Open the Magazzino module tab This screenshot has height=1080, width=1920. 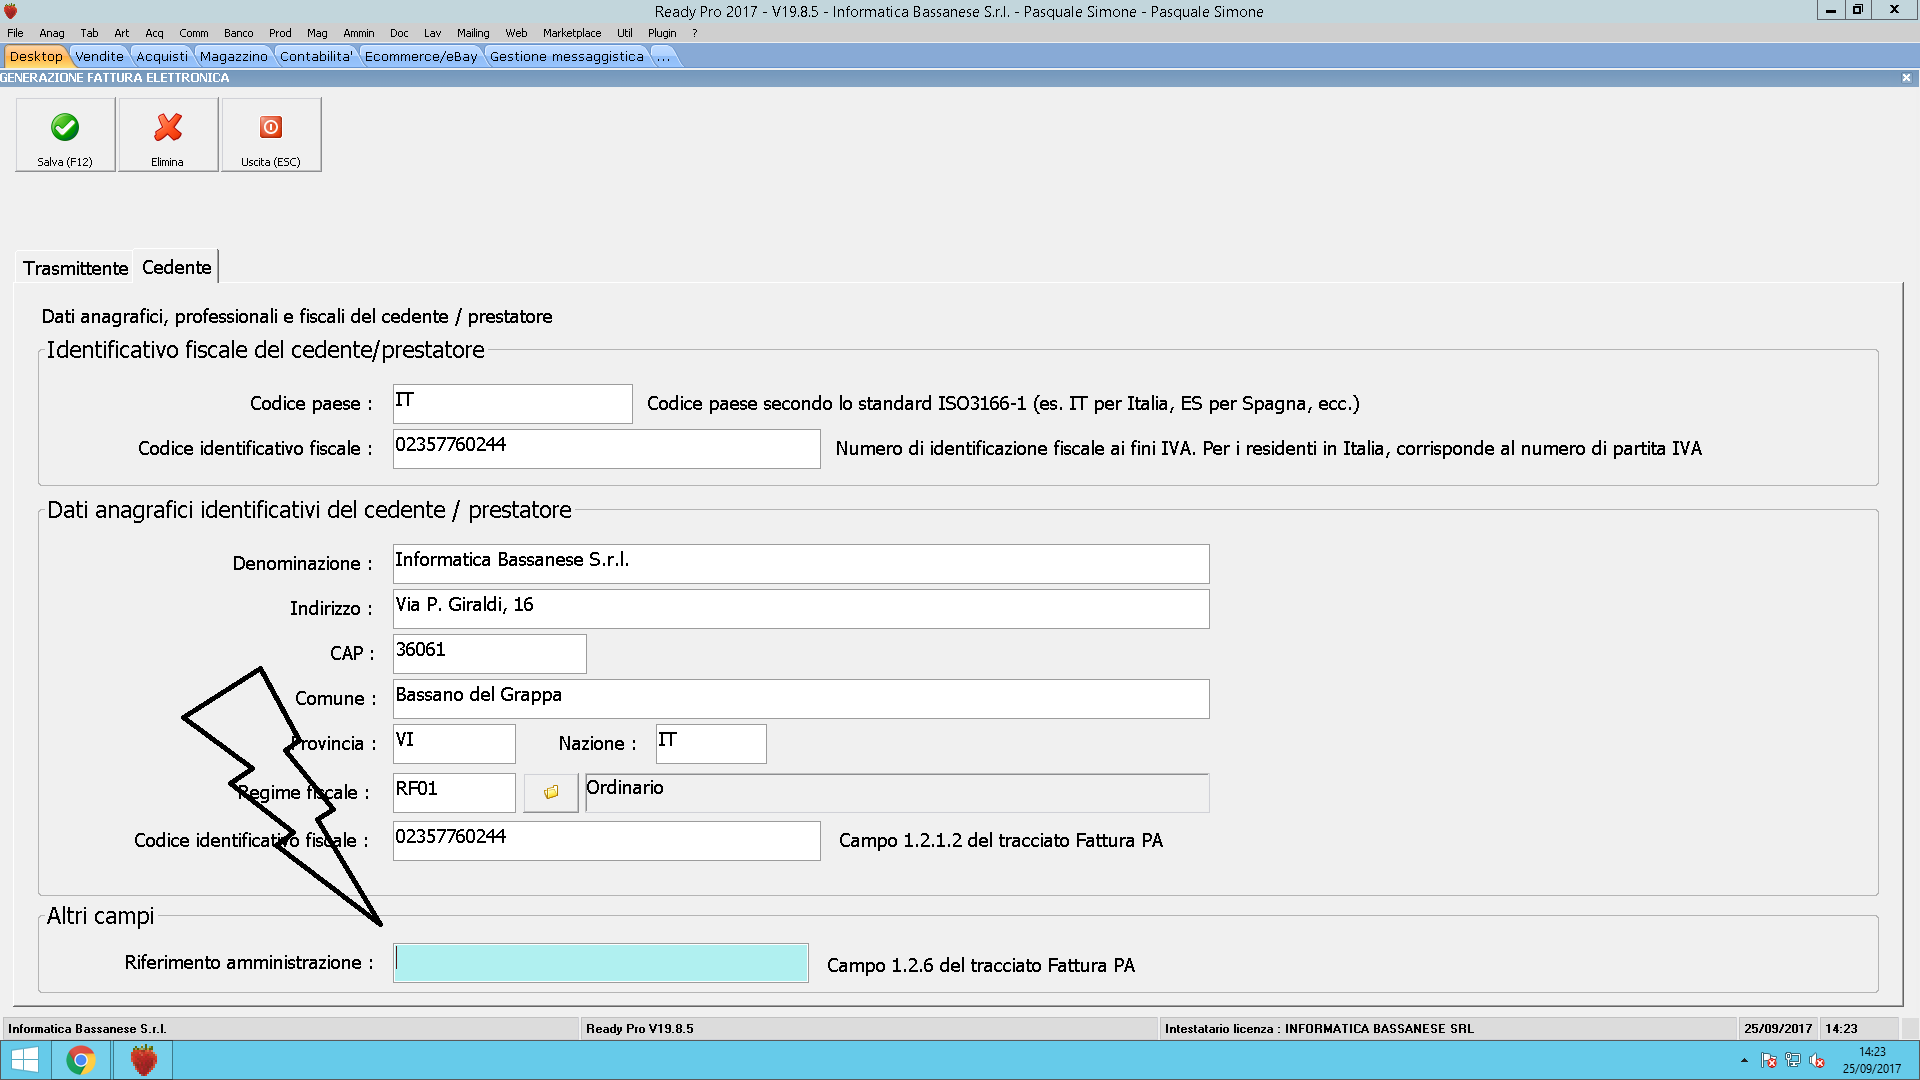pos(233,56)
